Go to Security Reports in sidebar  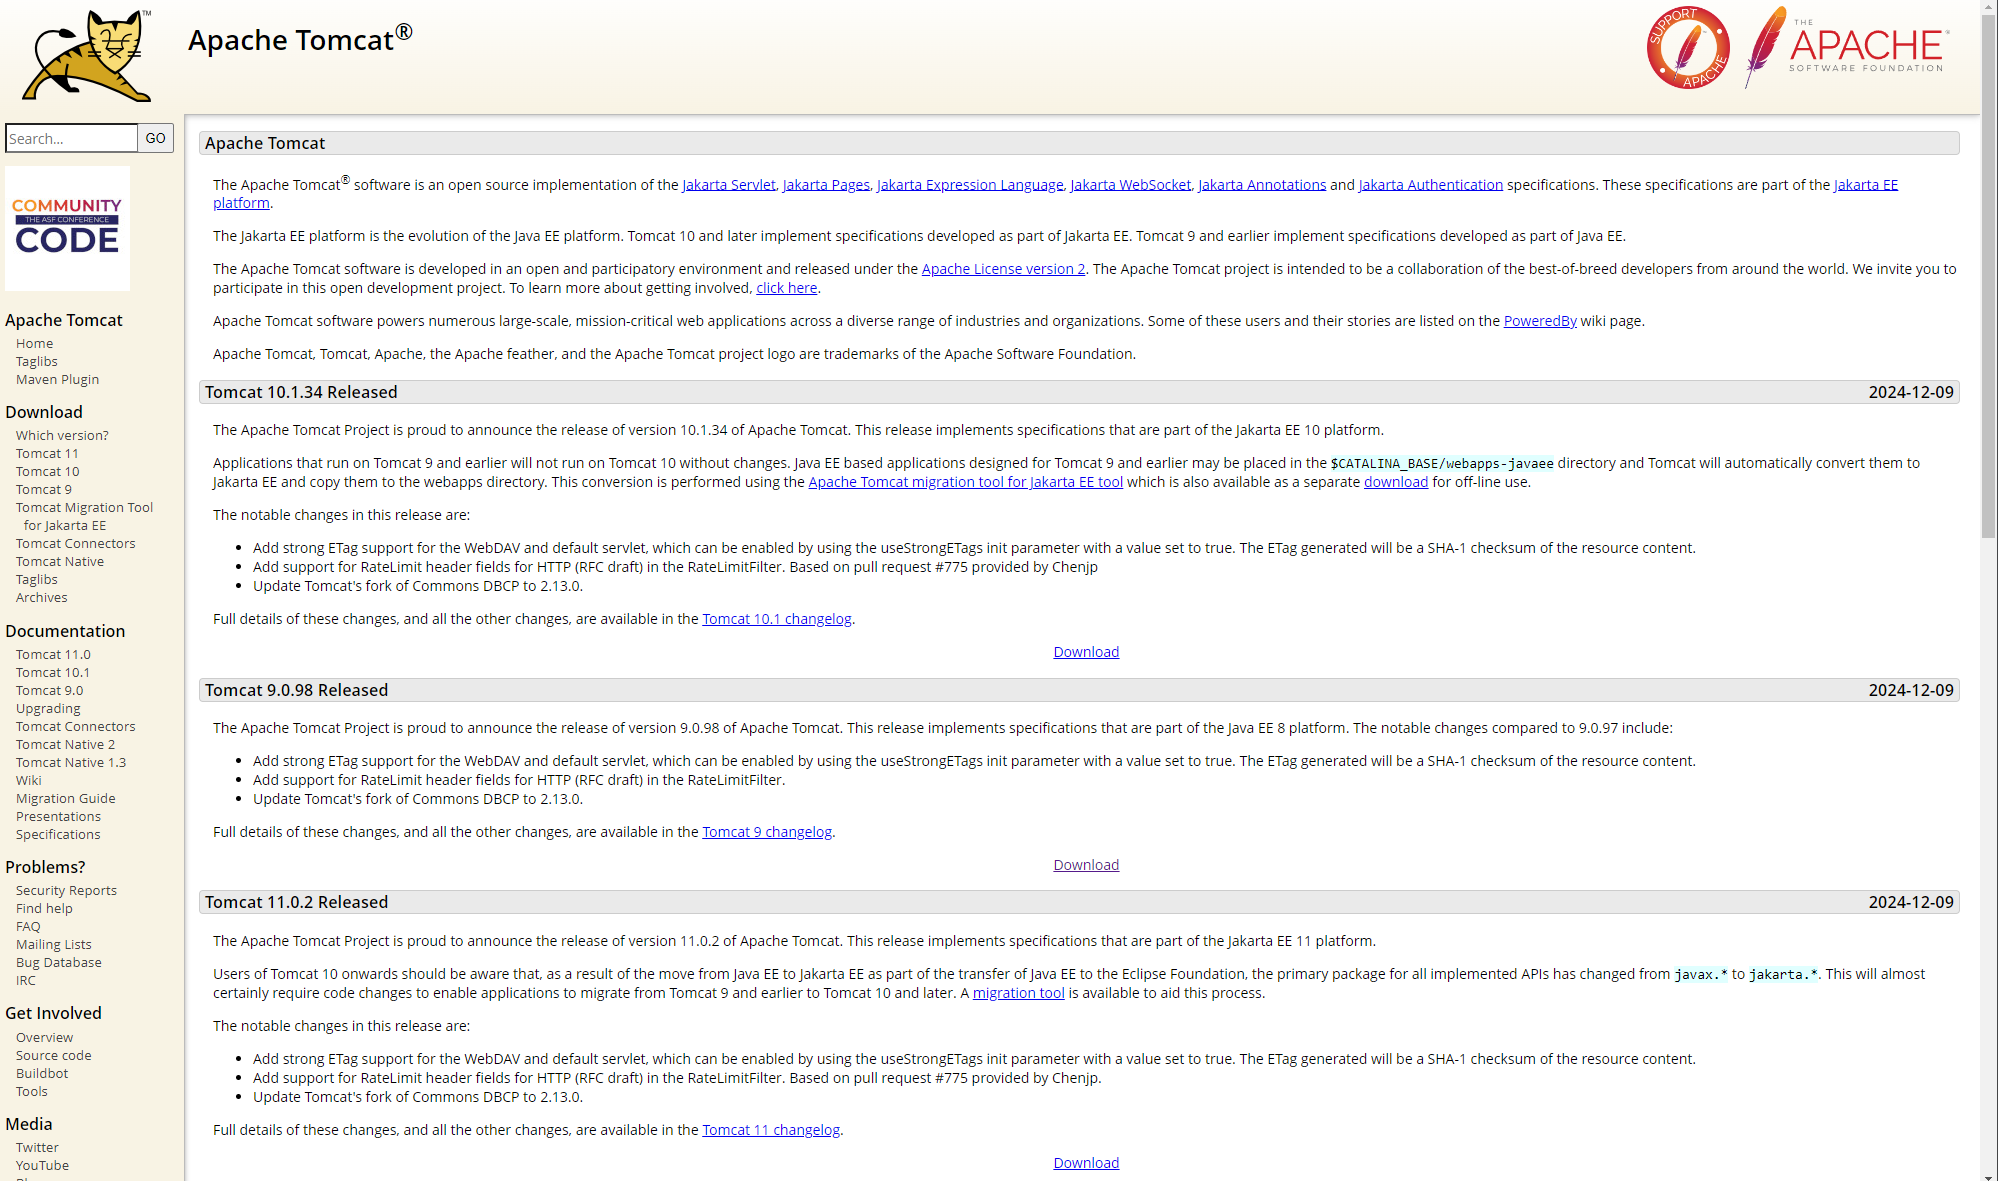(66, 890)
